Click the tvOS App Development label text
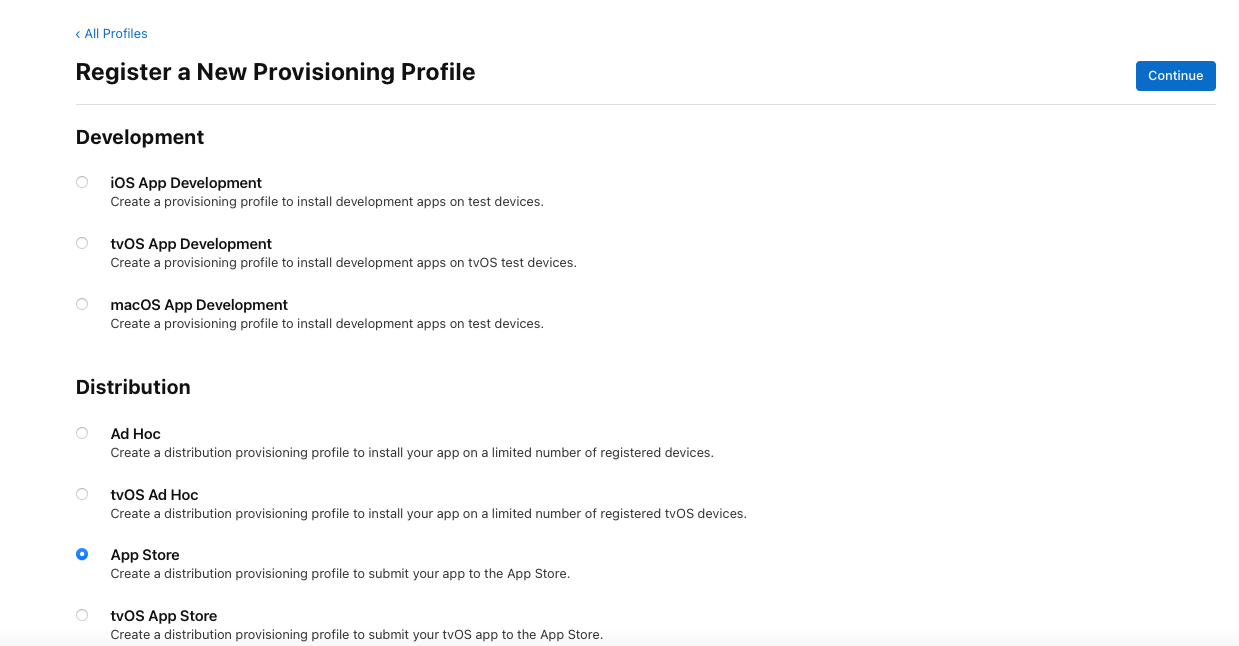Screen dimensions: 1239x646 coord(191,244)
